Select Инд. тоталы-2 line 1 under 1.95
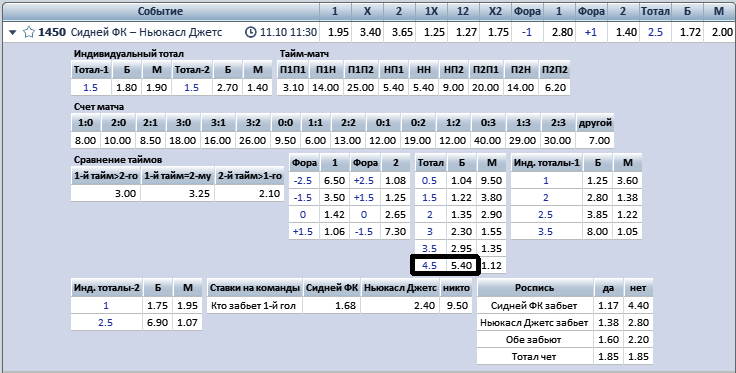 click(188, 305)
